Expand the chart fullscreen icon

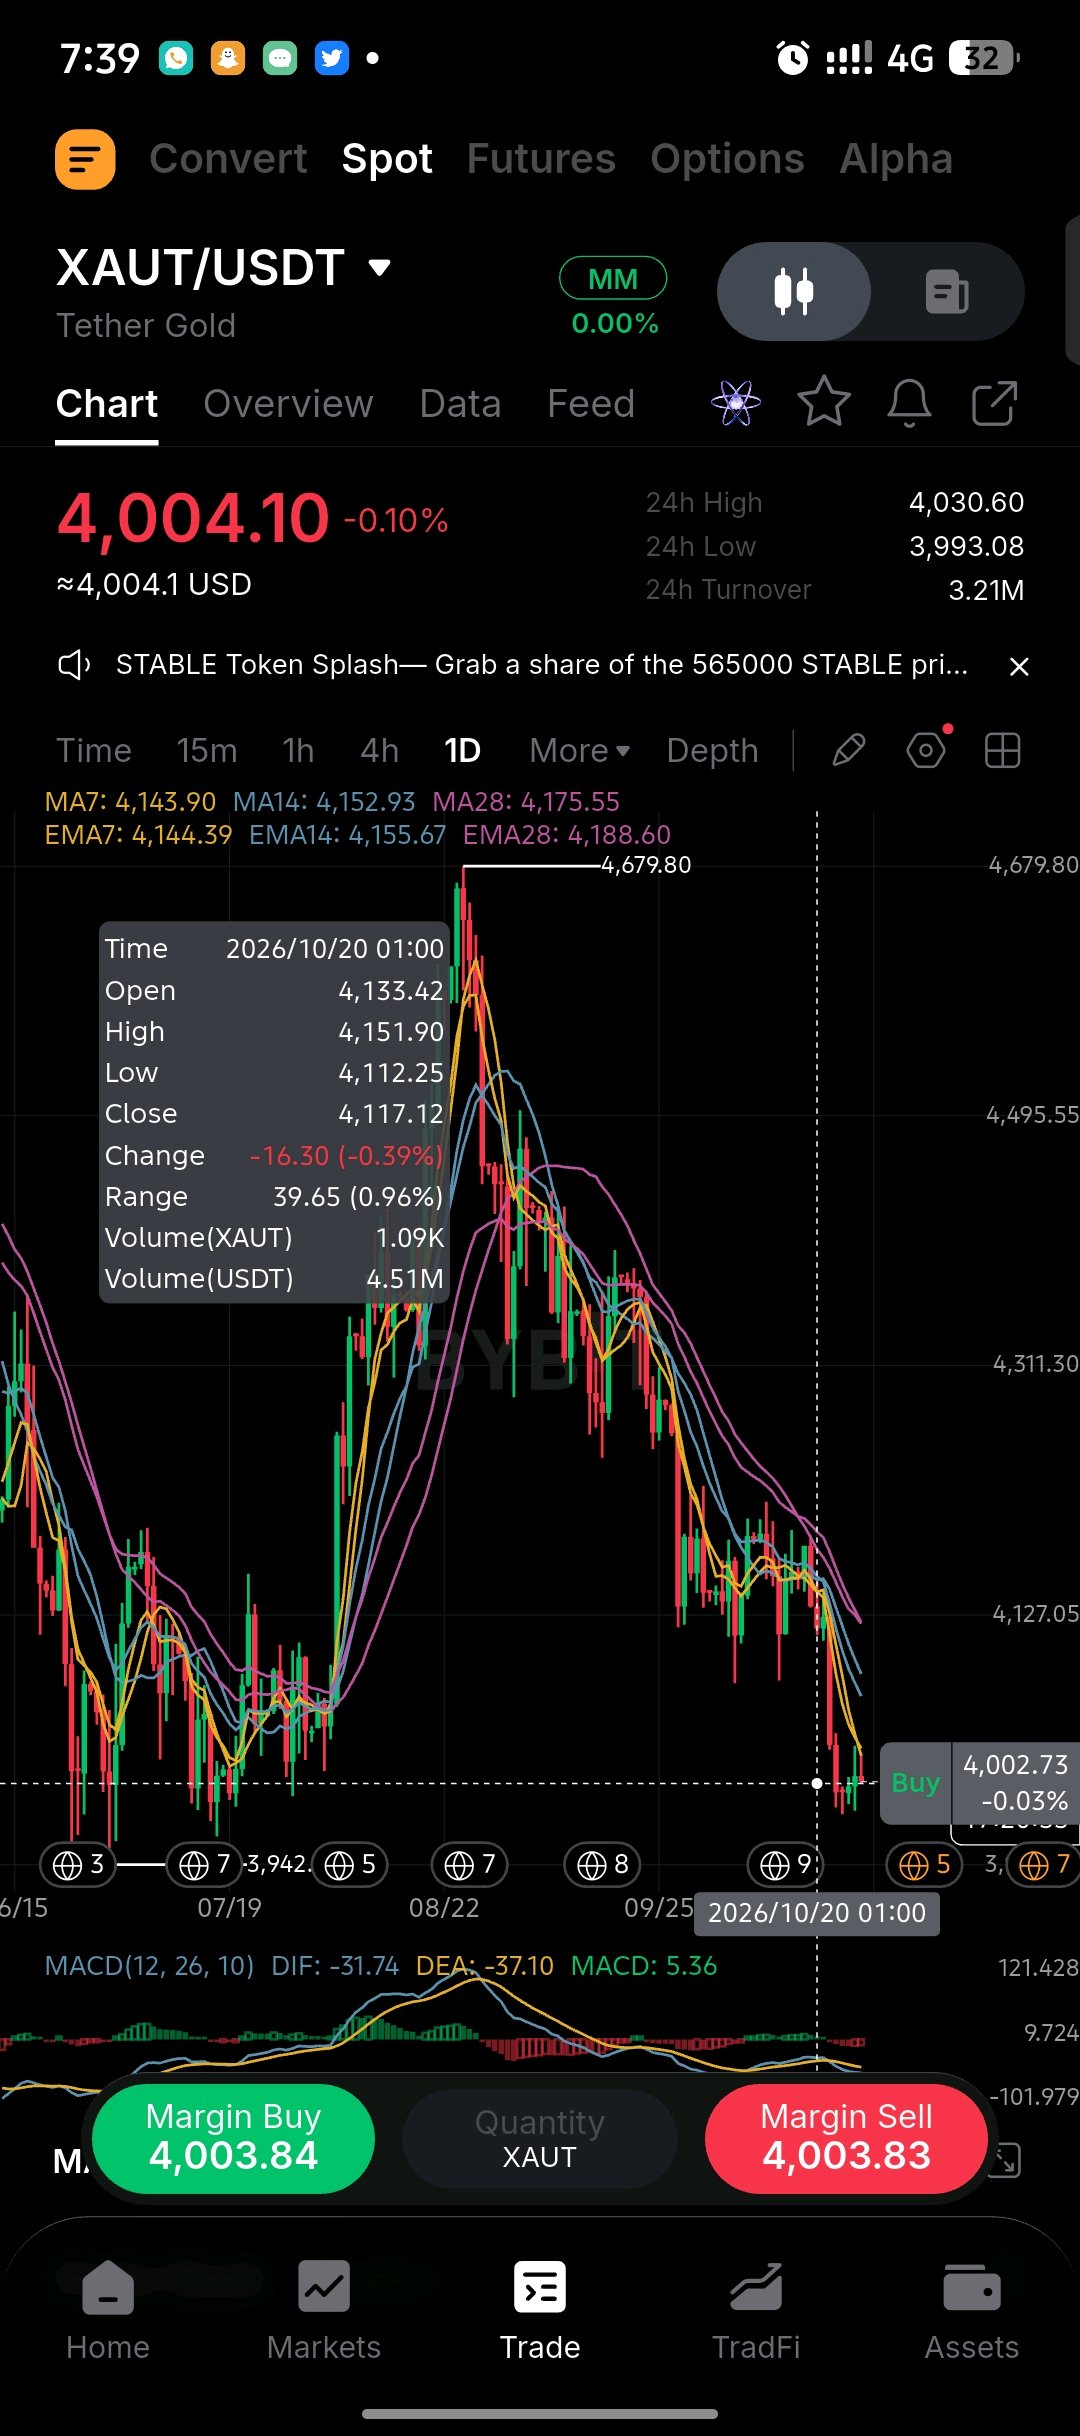1006,2160
